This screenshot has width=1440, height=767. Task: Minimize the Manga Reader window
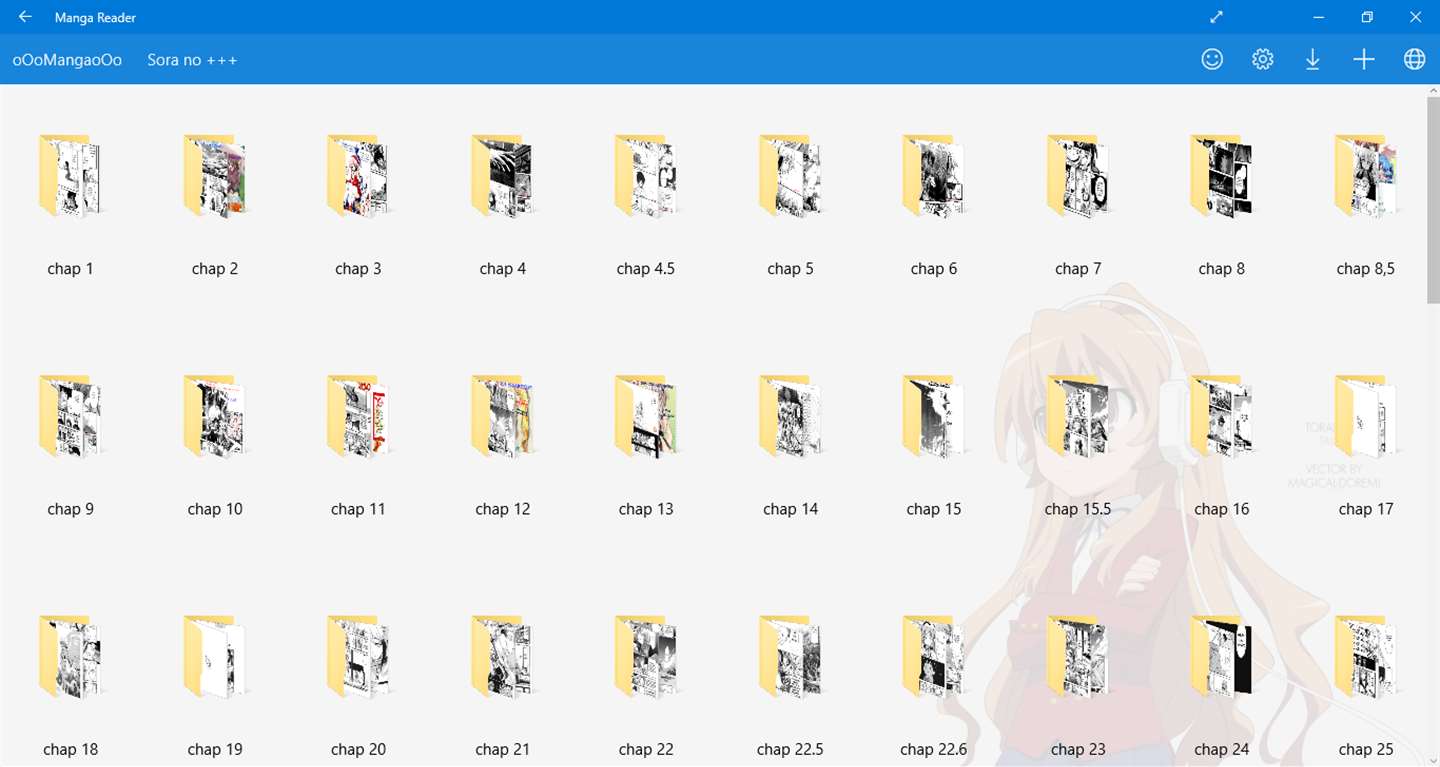click(x=1319, y=17)
